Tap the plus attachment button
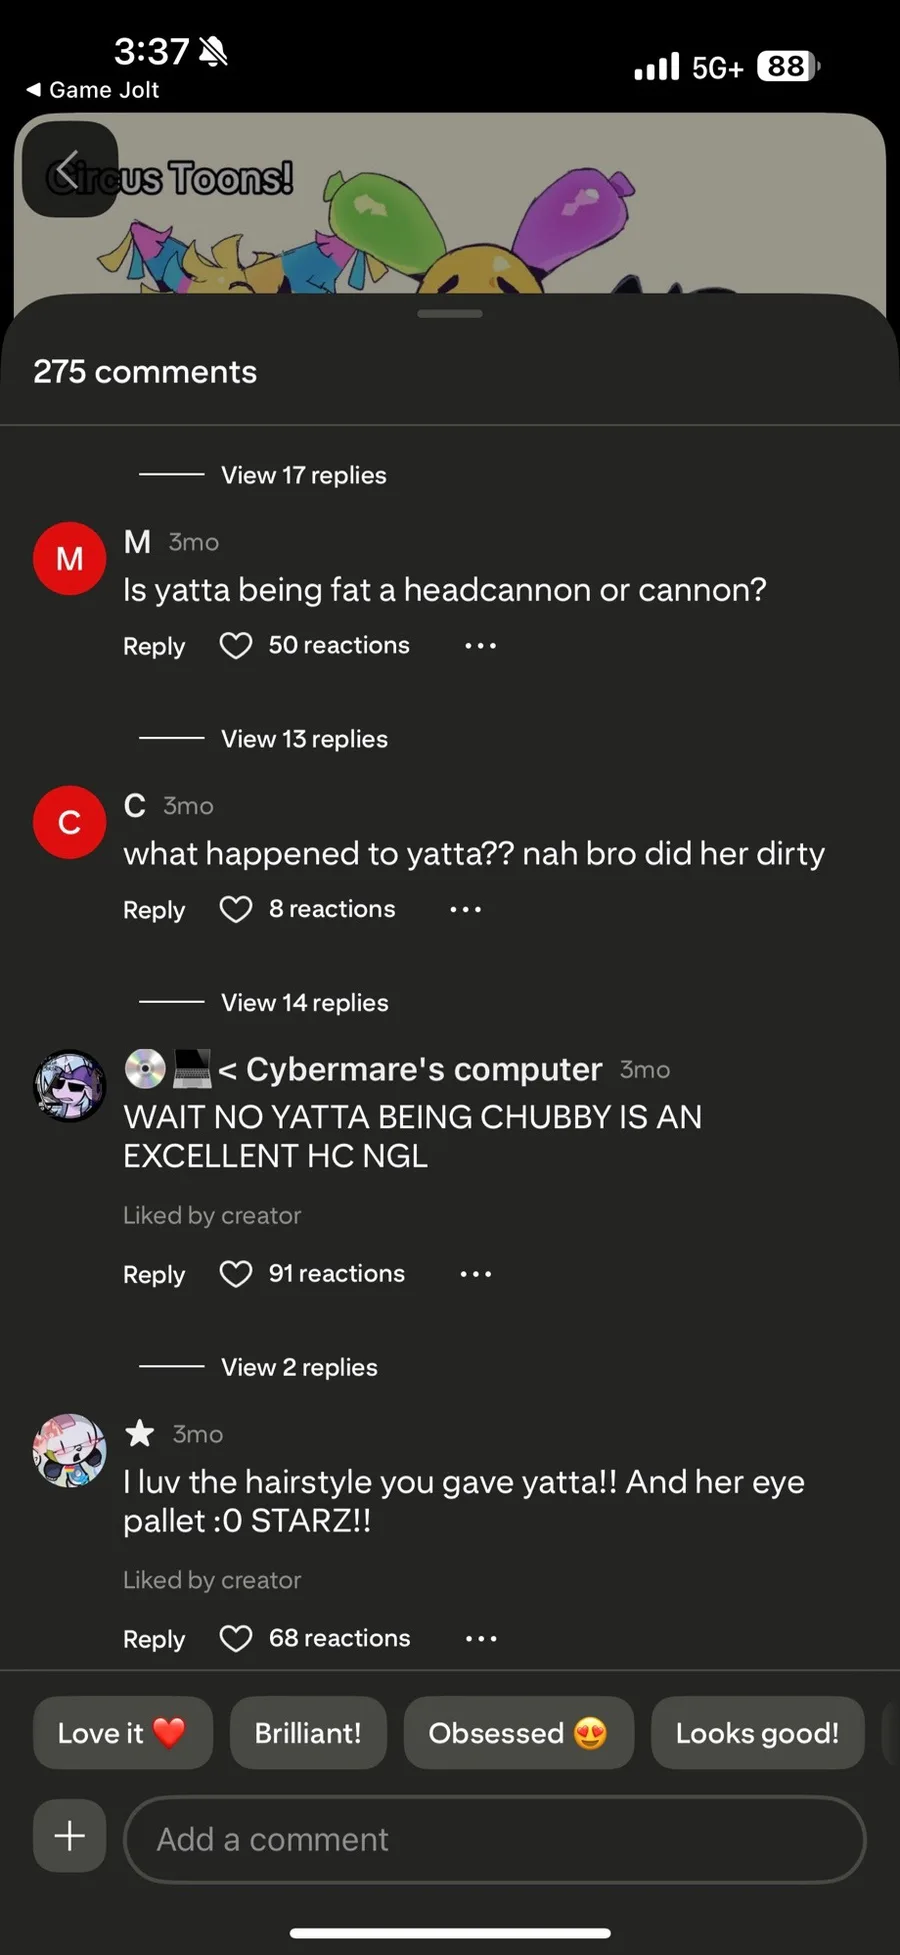 coord(69,1836)
